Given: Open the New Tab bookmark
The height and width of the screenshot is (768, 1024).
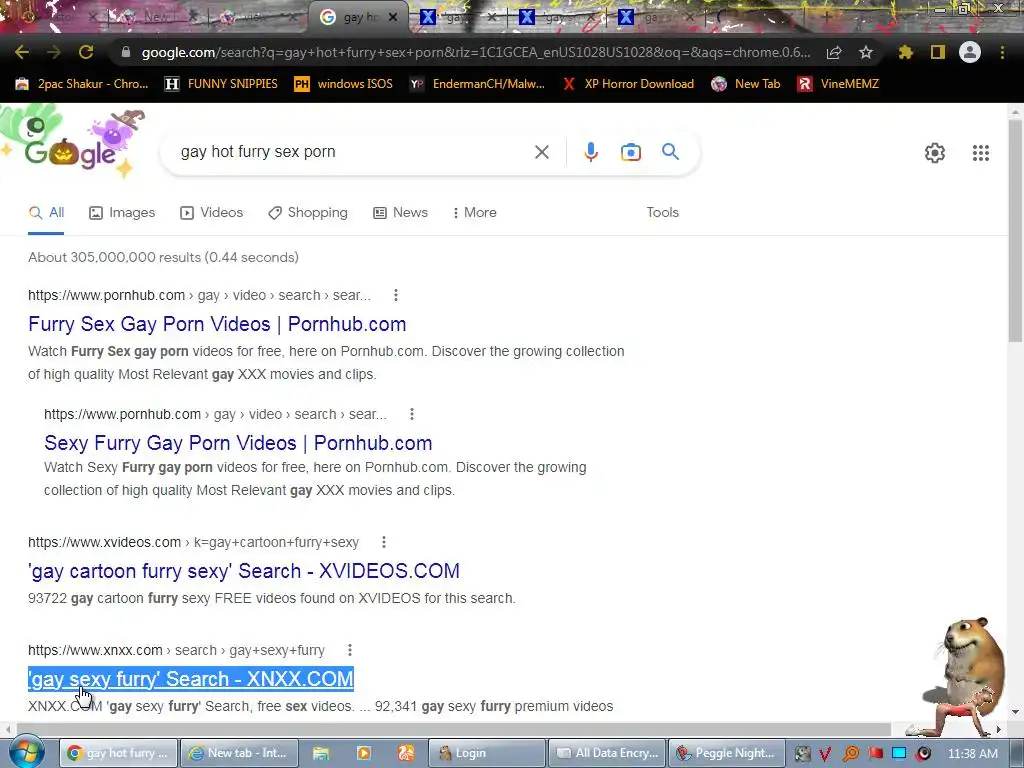Looking at the screenshot, I should (746, 84).
